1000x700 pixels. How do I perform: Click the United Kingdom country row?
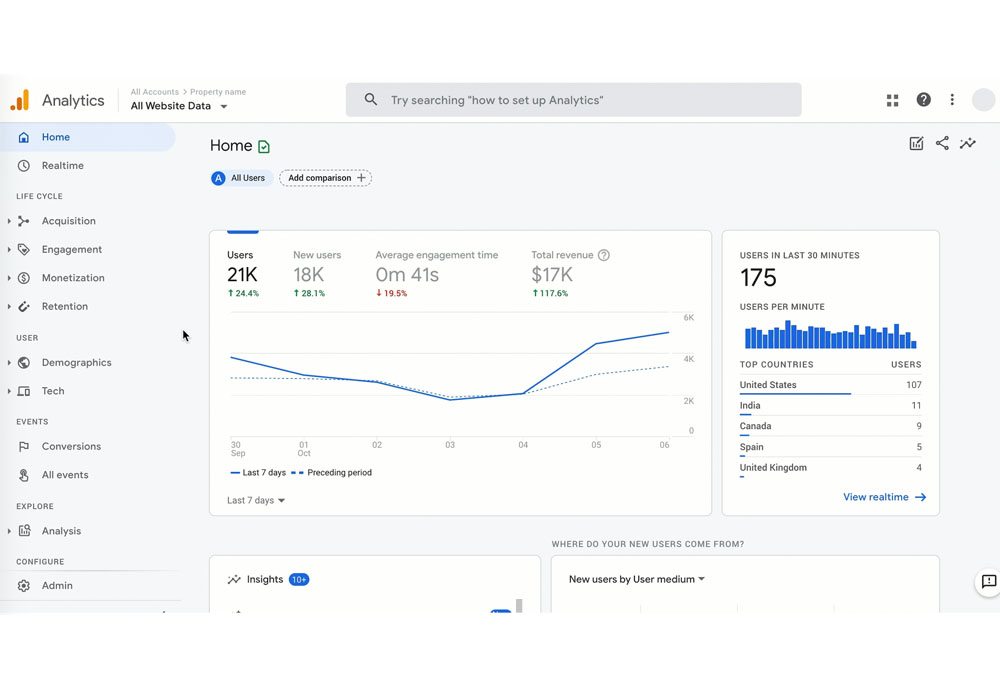830,468
